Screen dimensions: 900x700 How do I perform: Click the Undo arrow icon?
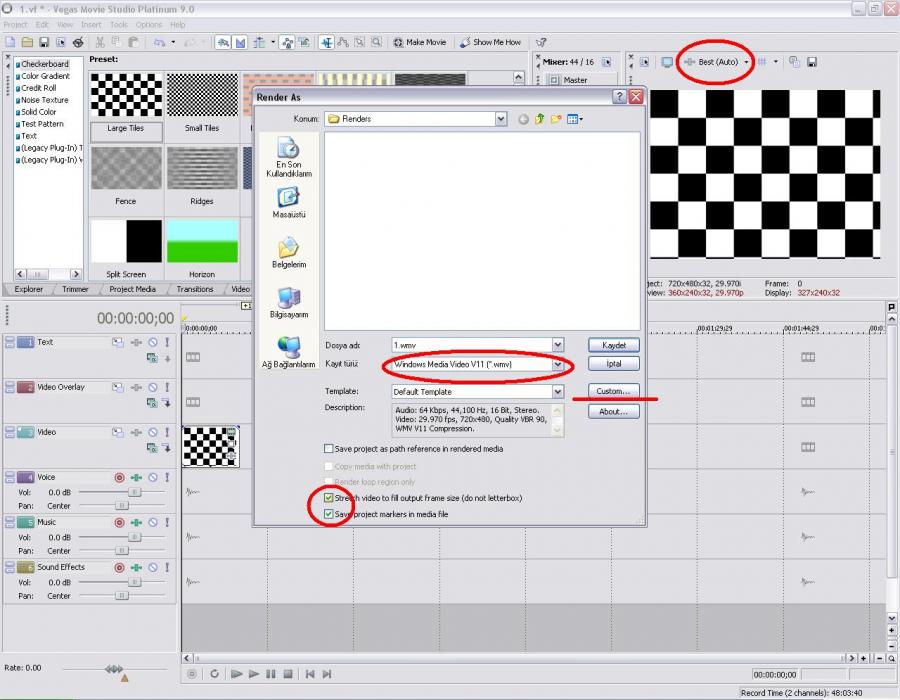click(159, 42)
